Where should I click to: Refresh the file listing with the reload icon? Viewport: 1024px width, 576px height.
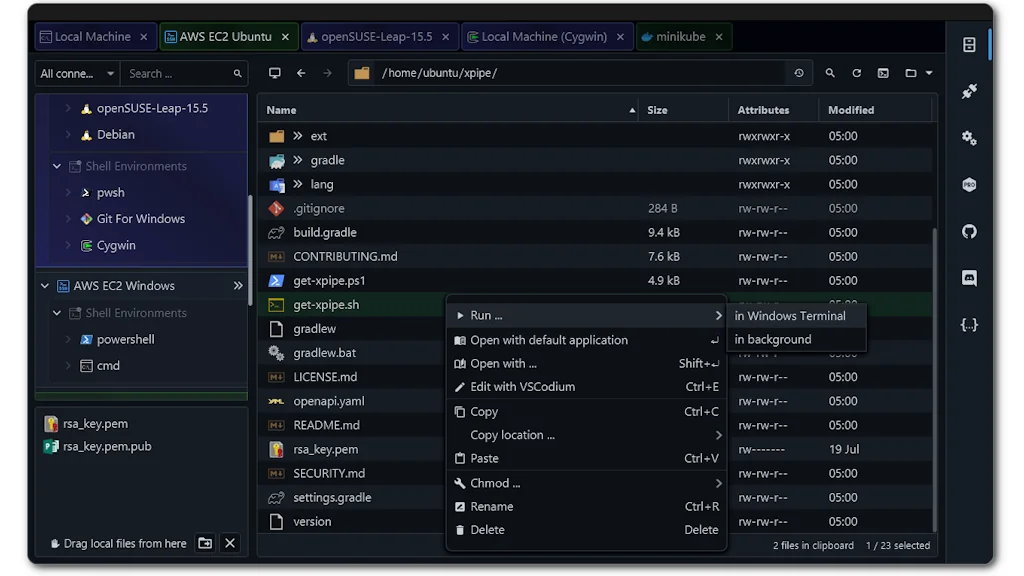tap(857, 72)
